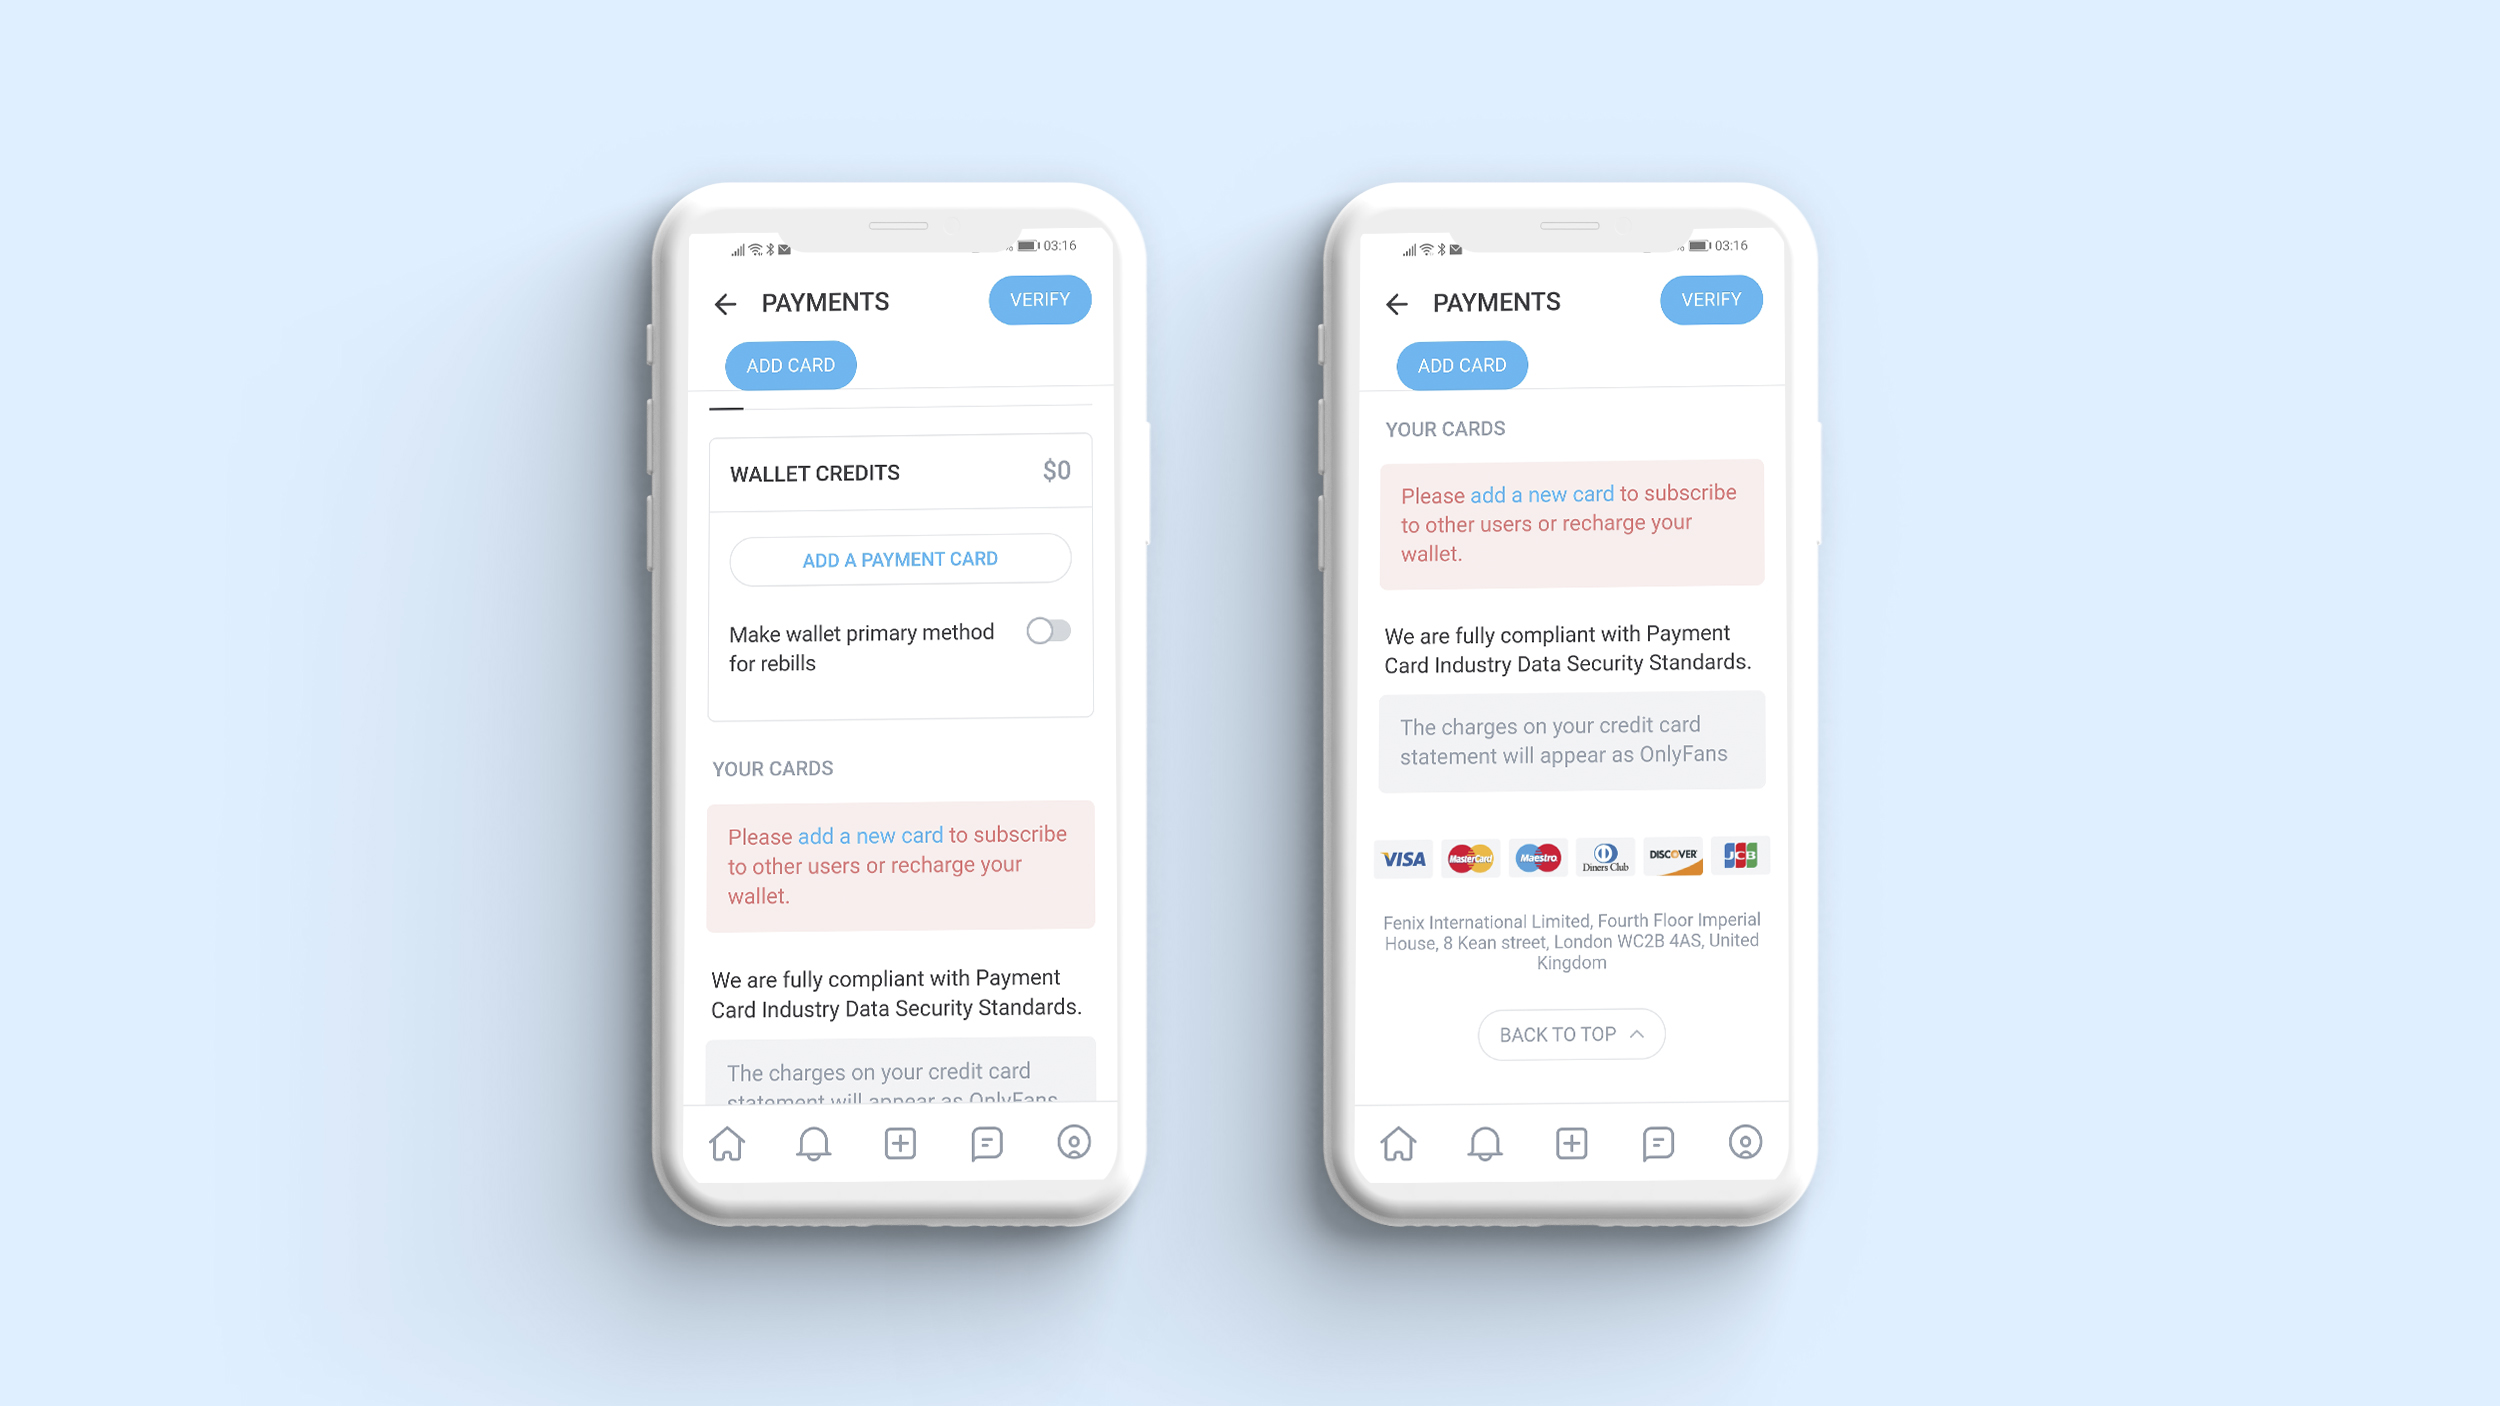Tap the ADD CARD button icon
The height and width of the screenshot is (1406, 2500).
[x=790, y=364]
